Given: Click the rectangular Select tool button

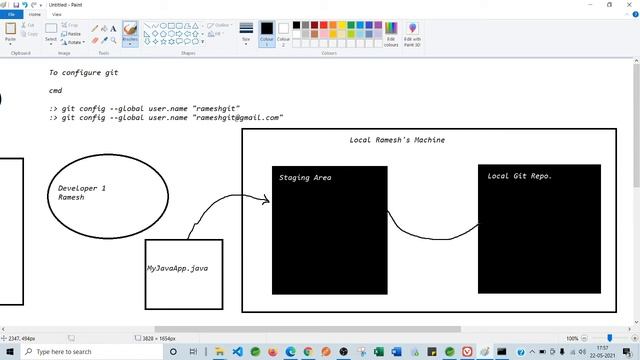Looking at the screenshot, I should point(51,29).
